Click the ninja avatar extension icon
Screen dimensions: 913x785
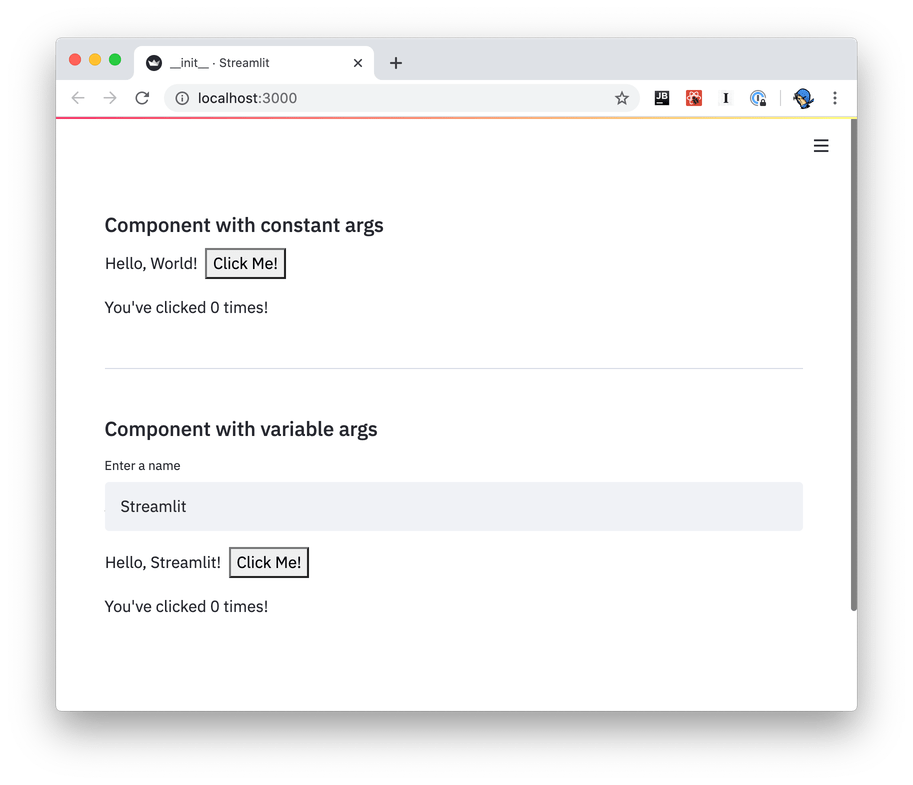point(802,98)
